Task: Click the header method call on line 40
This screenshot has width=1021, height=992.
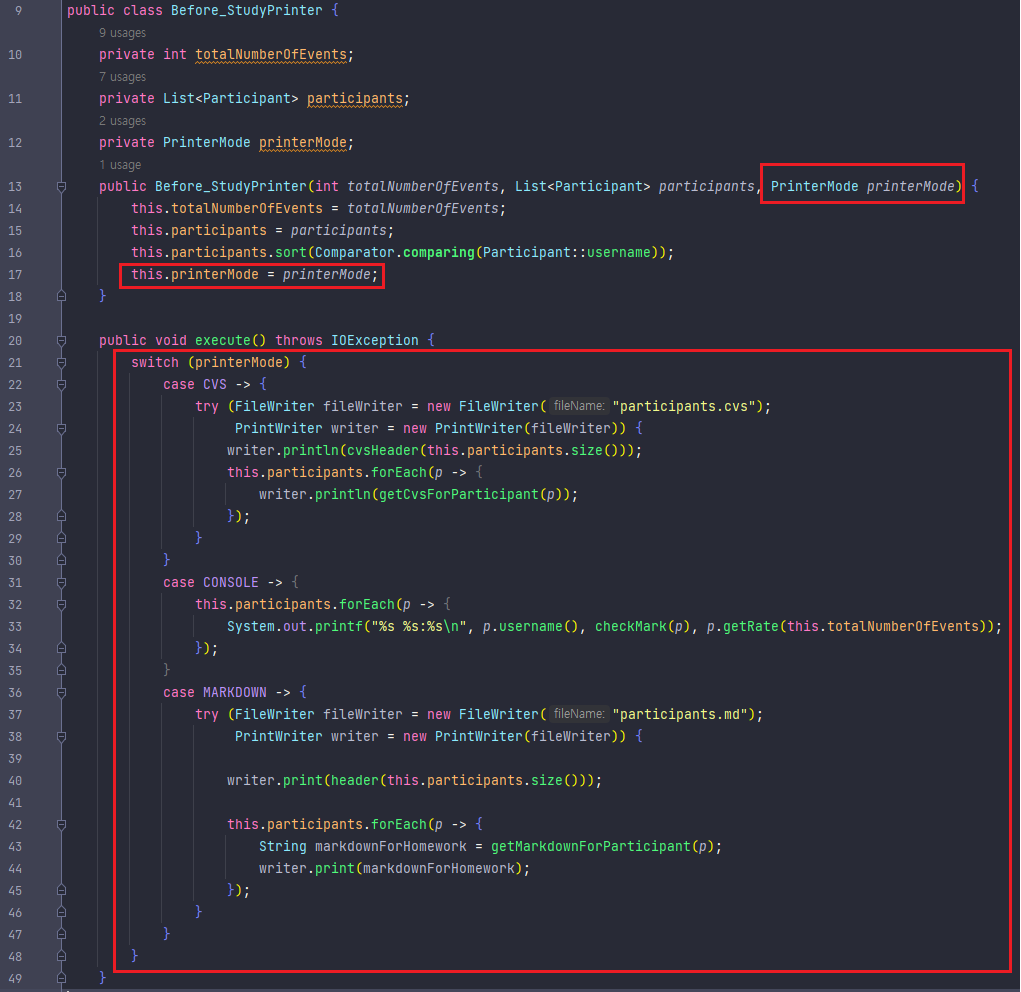Action: click(x=355, y=781)
